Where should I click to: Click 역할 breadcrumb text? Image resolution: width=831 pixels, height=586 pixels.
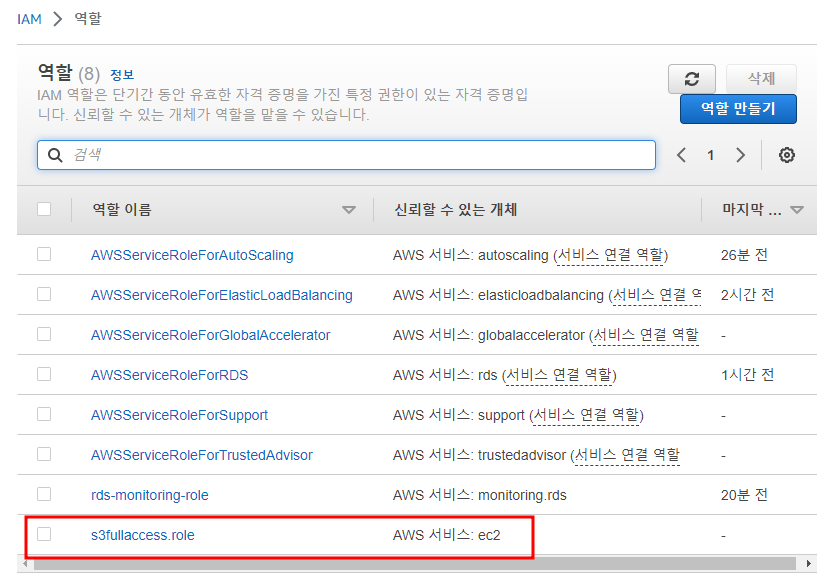pos(88,19)
